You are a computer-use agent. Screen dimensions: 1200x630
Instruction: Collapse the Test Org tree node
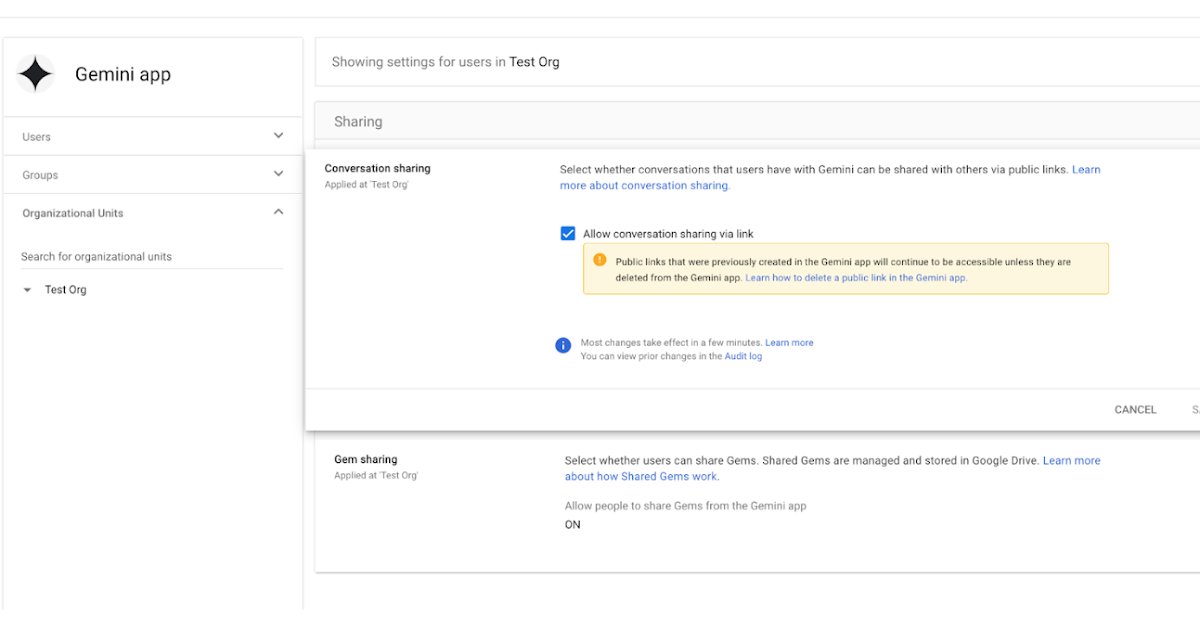pyautogui.click(x=25, y=289)
